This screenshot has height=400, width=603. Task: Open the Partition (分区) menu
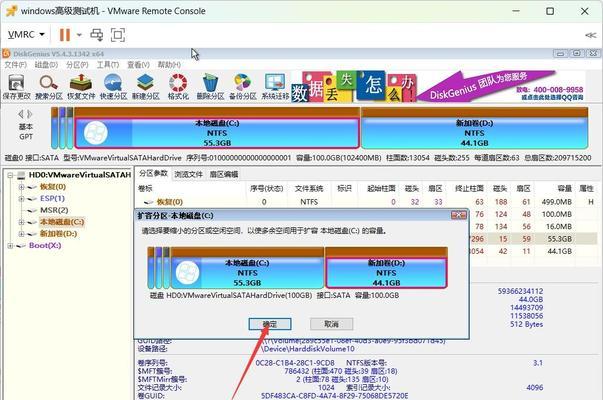[x=77, y=65]
